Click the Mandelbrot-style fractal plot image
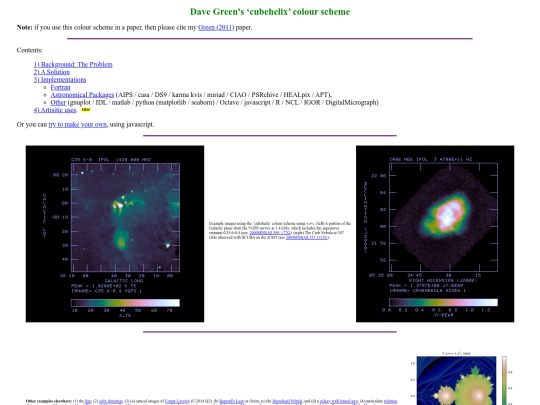Screen dimensions: 540x405 (x=456, y=381)
